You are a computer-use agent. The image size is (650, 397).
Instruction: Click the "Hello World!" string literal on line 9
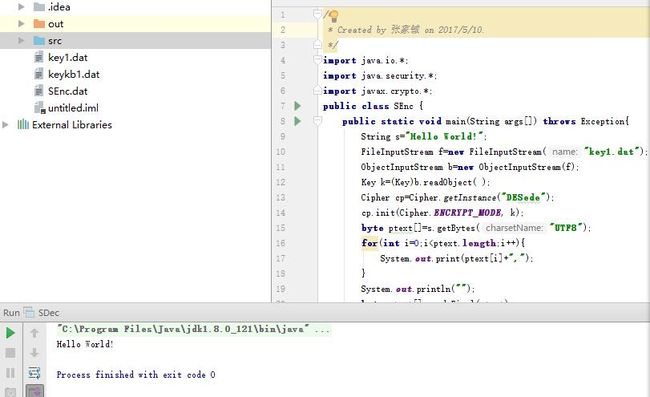coord(444,136)
